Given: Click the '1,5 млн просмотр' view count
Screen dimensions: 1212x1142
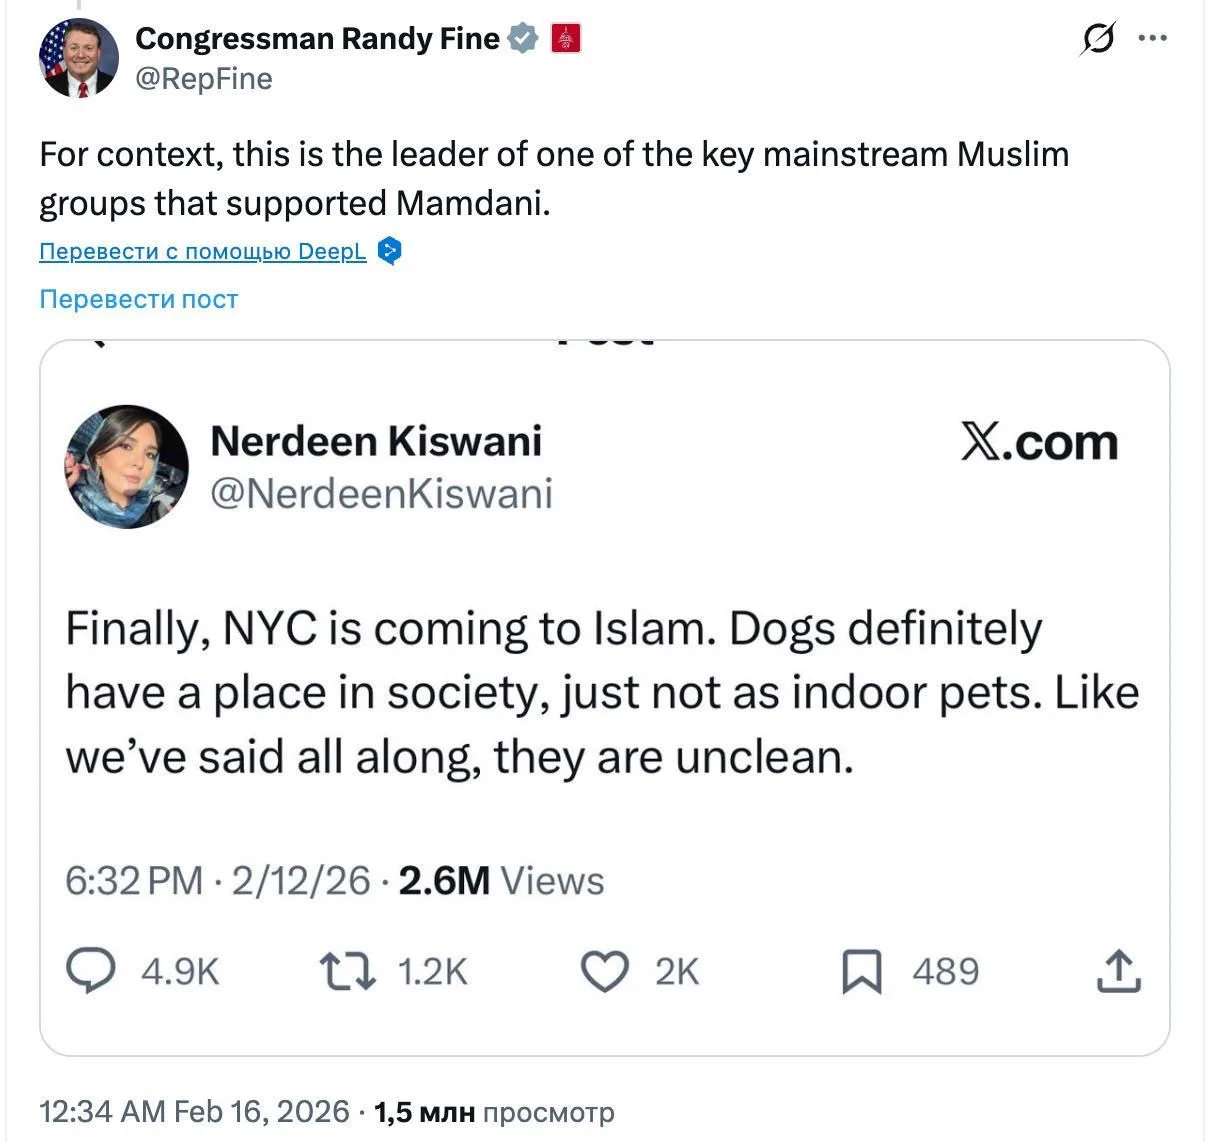Looking at the screenshot, I should (494, 1113).
